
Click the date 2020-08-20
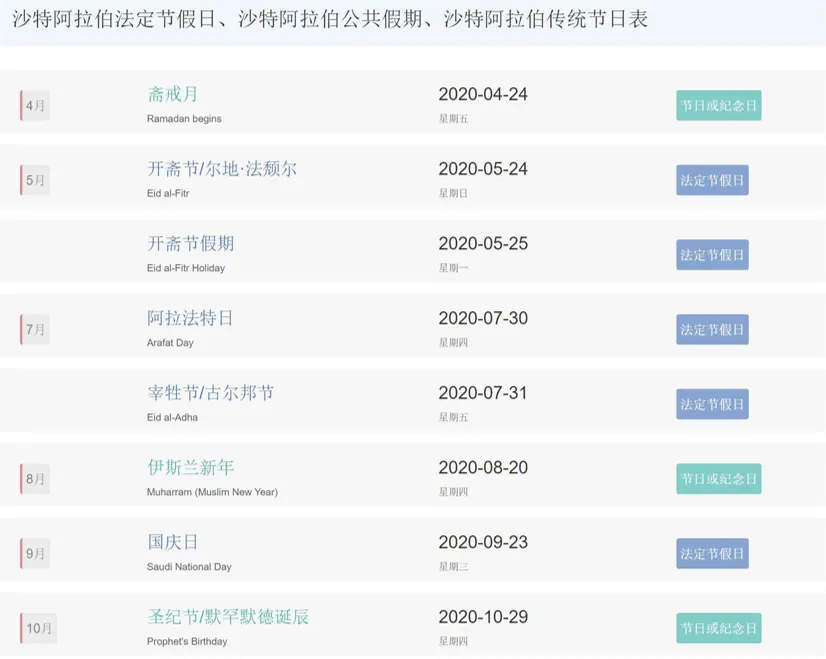pyautogui.click(x=483, y=468)
